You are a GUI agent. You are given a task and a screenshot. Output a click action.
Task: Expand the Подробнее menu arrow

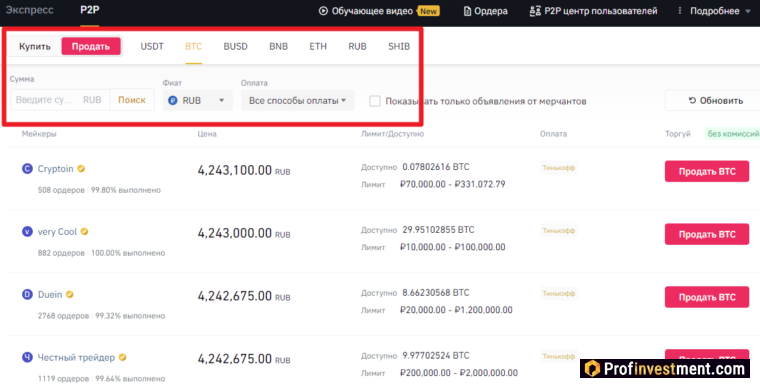[x=747, y=11]
